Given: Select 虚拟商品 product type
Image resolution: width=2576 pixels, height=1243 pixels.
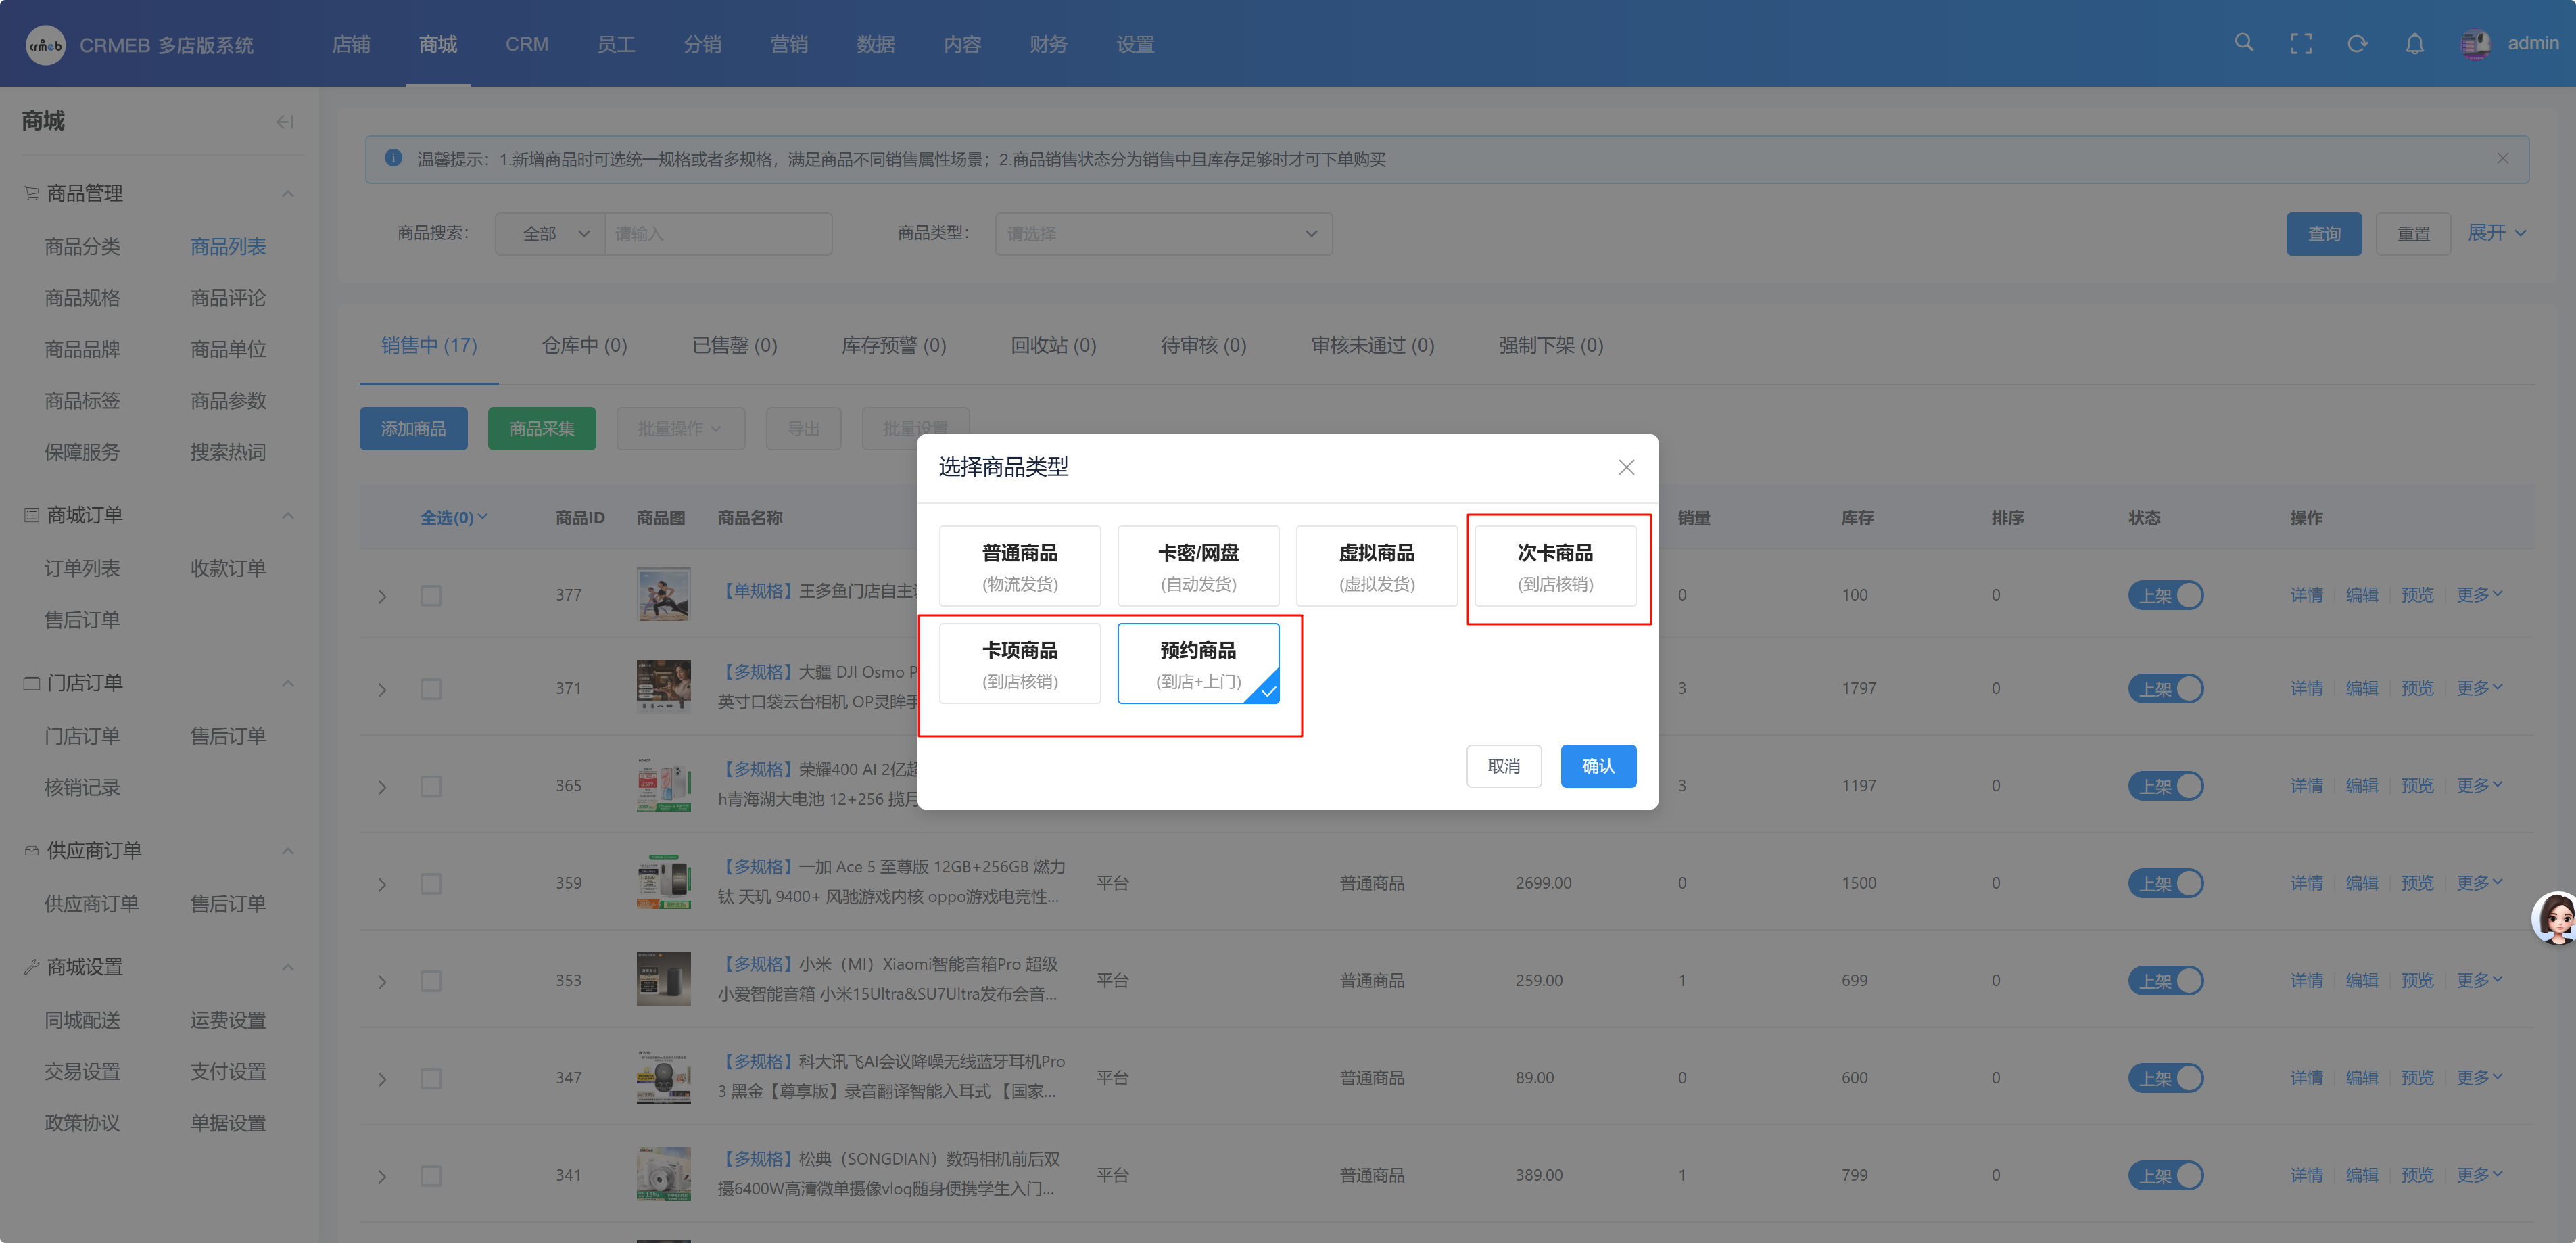Looking at the screenshot, I should coord(1377,566).
